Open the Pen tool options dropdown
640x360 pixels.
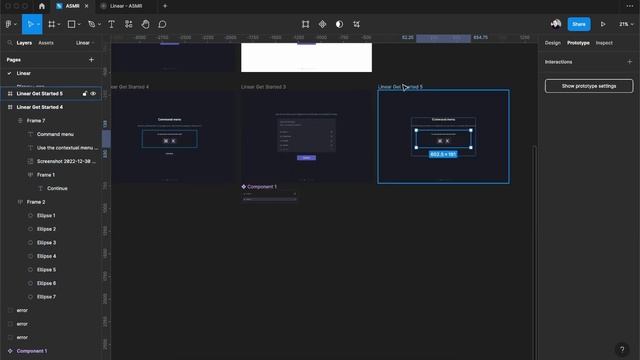[x=99, y=24]
